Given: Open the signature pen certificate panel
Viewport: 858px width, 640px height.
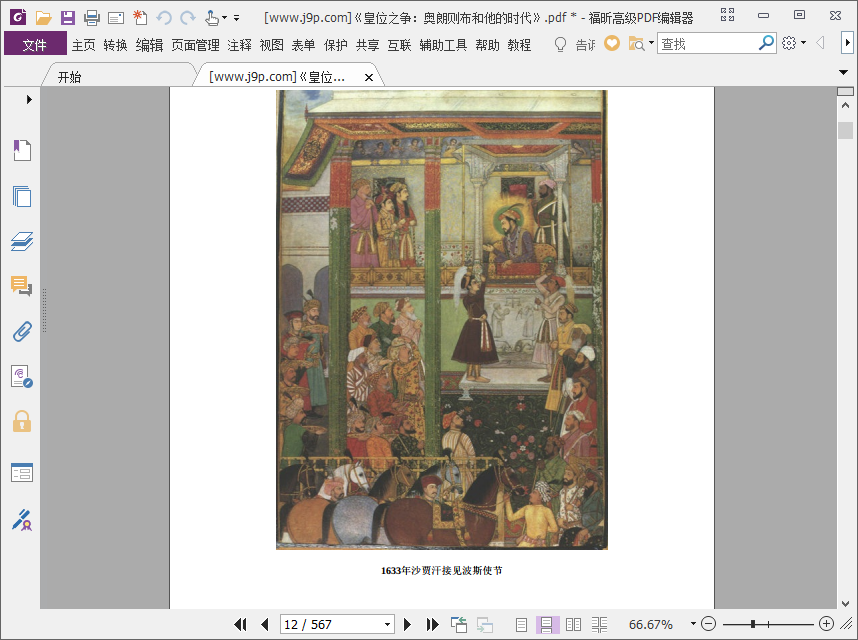Looking at the screenshot, I should pyautogui.click(x=22, y=520).
